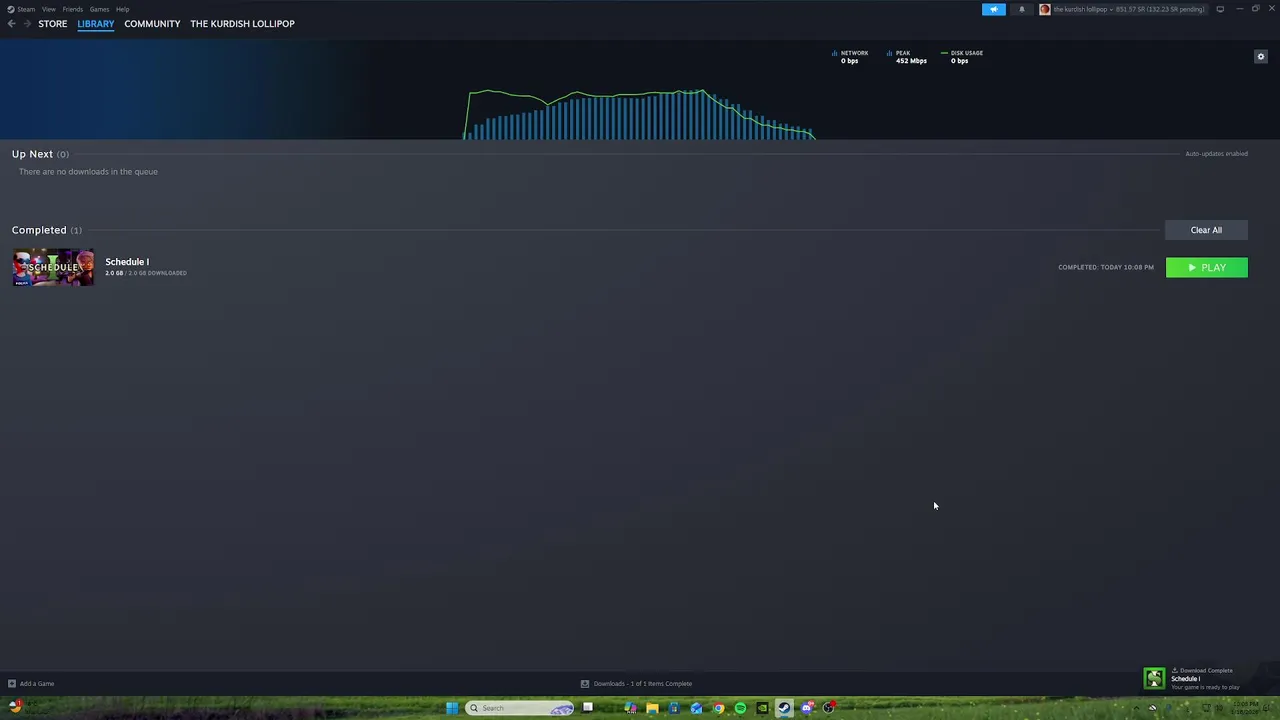Viewport: 1280px width, 720px height.
Task: Click the Steam logo in the menu bar
Action: (11, 9)
